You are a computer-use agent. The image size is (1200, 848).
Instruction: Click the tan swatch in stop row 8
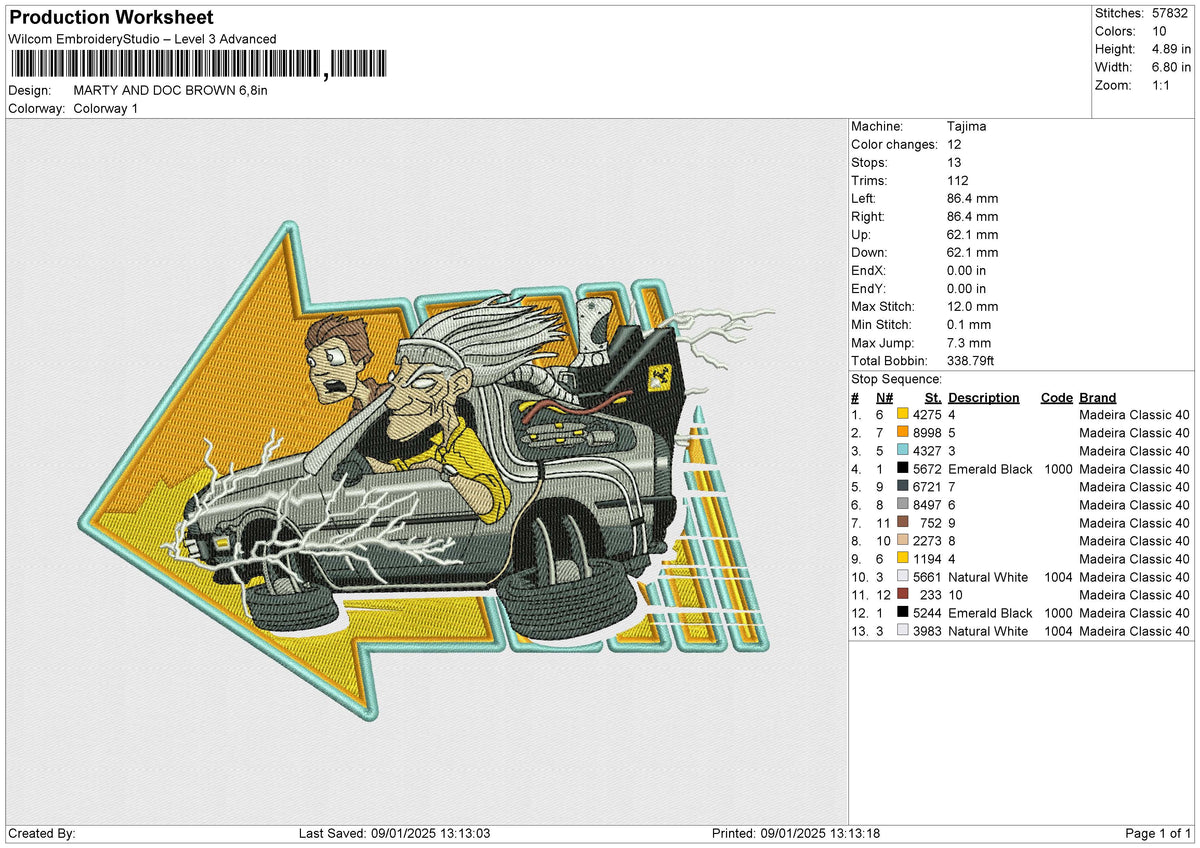(x=902, y=541)
